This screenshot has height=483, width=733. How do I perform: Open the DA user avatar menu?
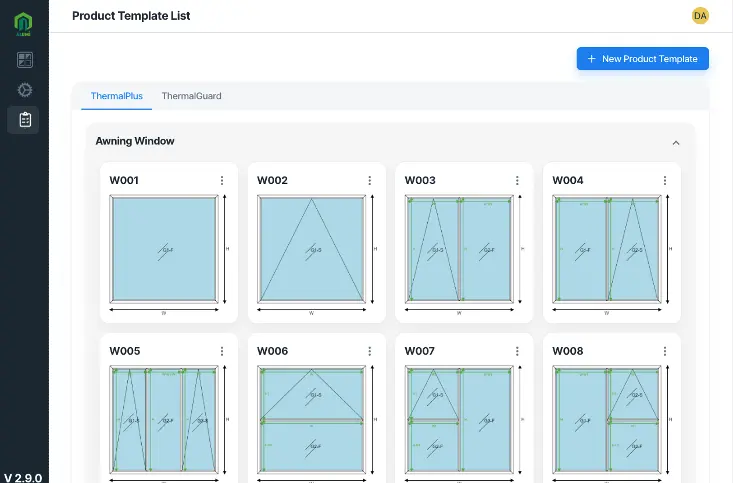pyautogui.click(x=700, y=16)
